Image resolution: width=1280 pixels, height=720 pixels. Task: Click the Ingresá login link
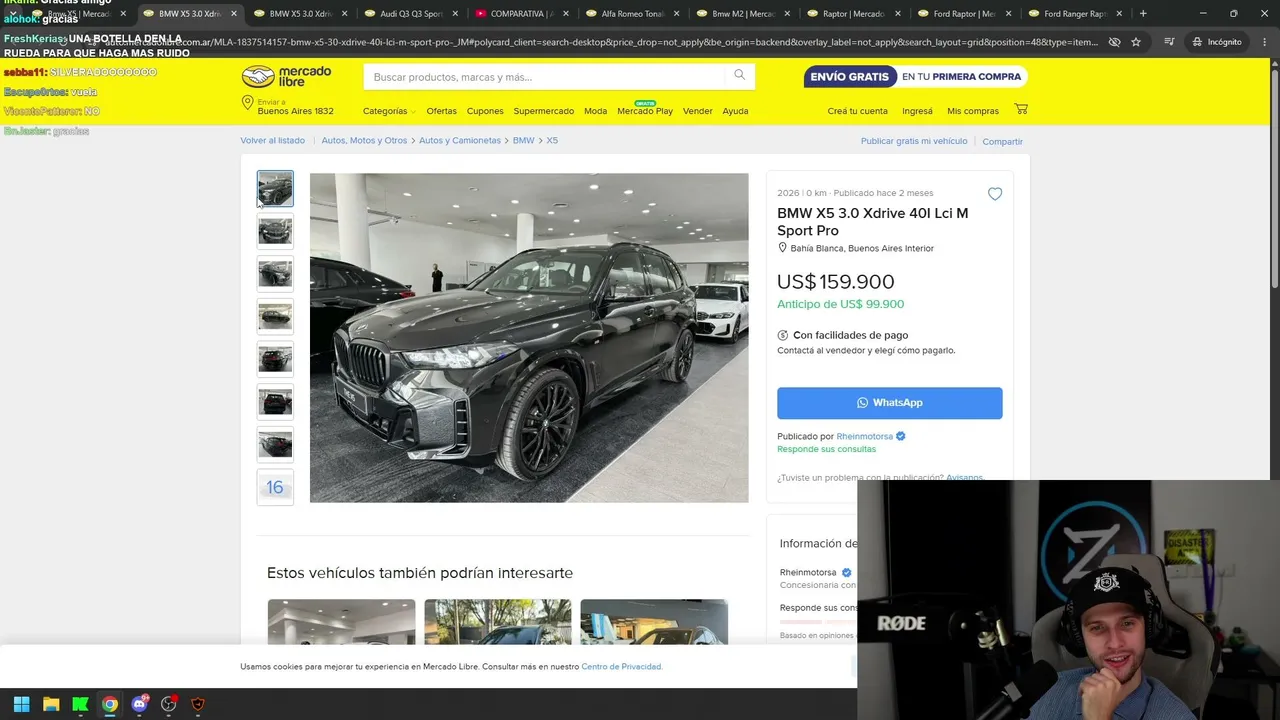pyautogui.click(x=917, y=111)
